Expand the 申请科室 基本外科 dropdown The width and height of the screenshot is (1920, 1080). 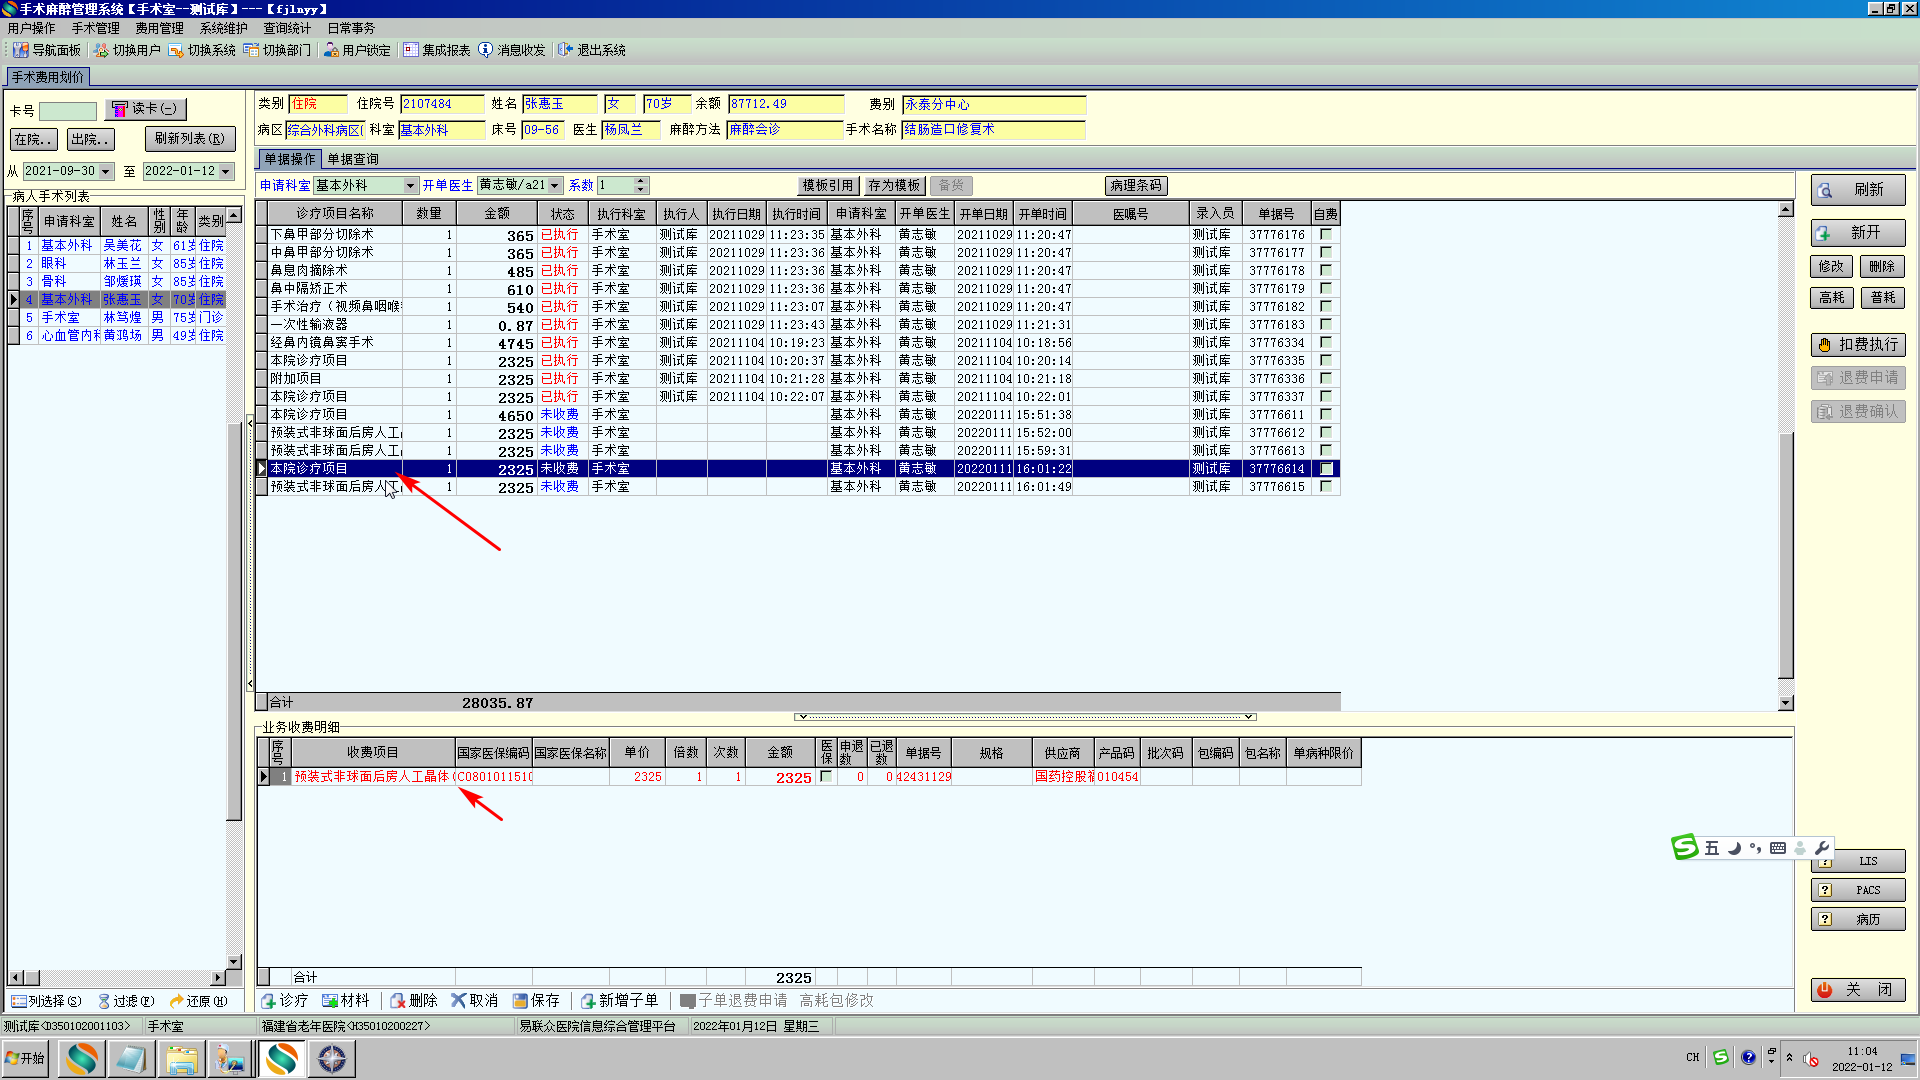[410, 186]
